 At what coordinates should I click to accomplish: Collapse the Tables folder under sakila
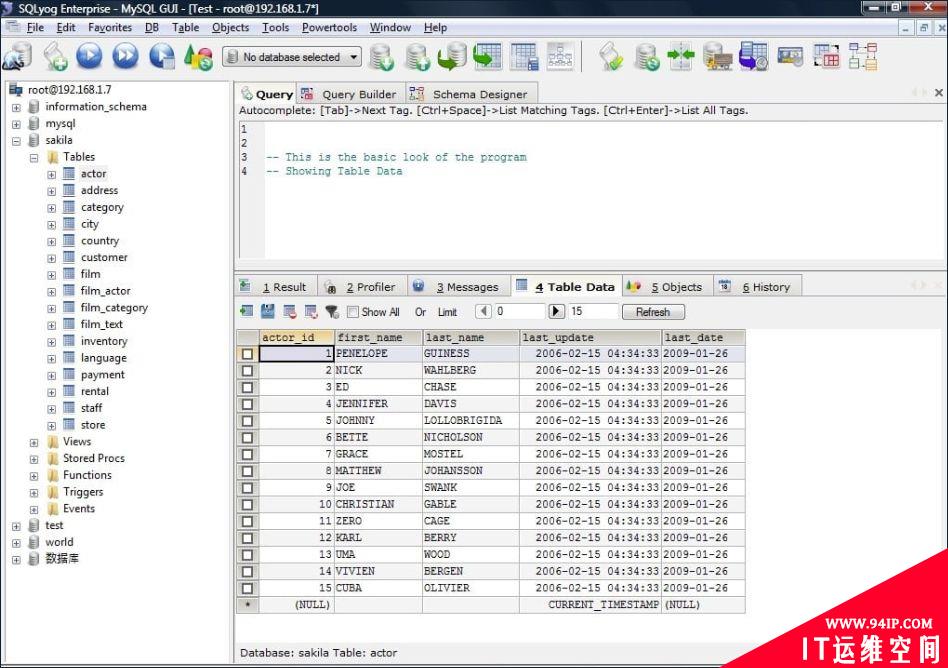click(x=34, y=158)
